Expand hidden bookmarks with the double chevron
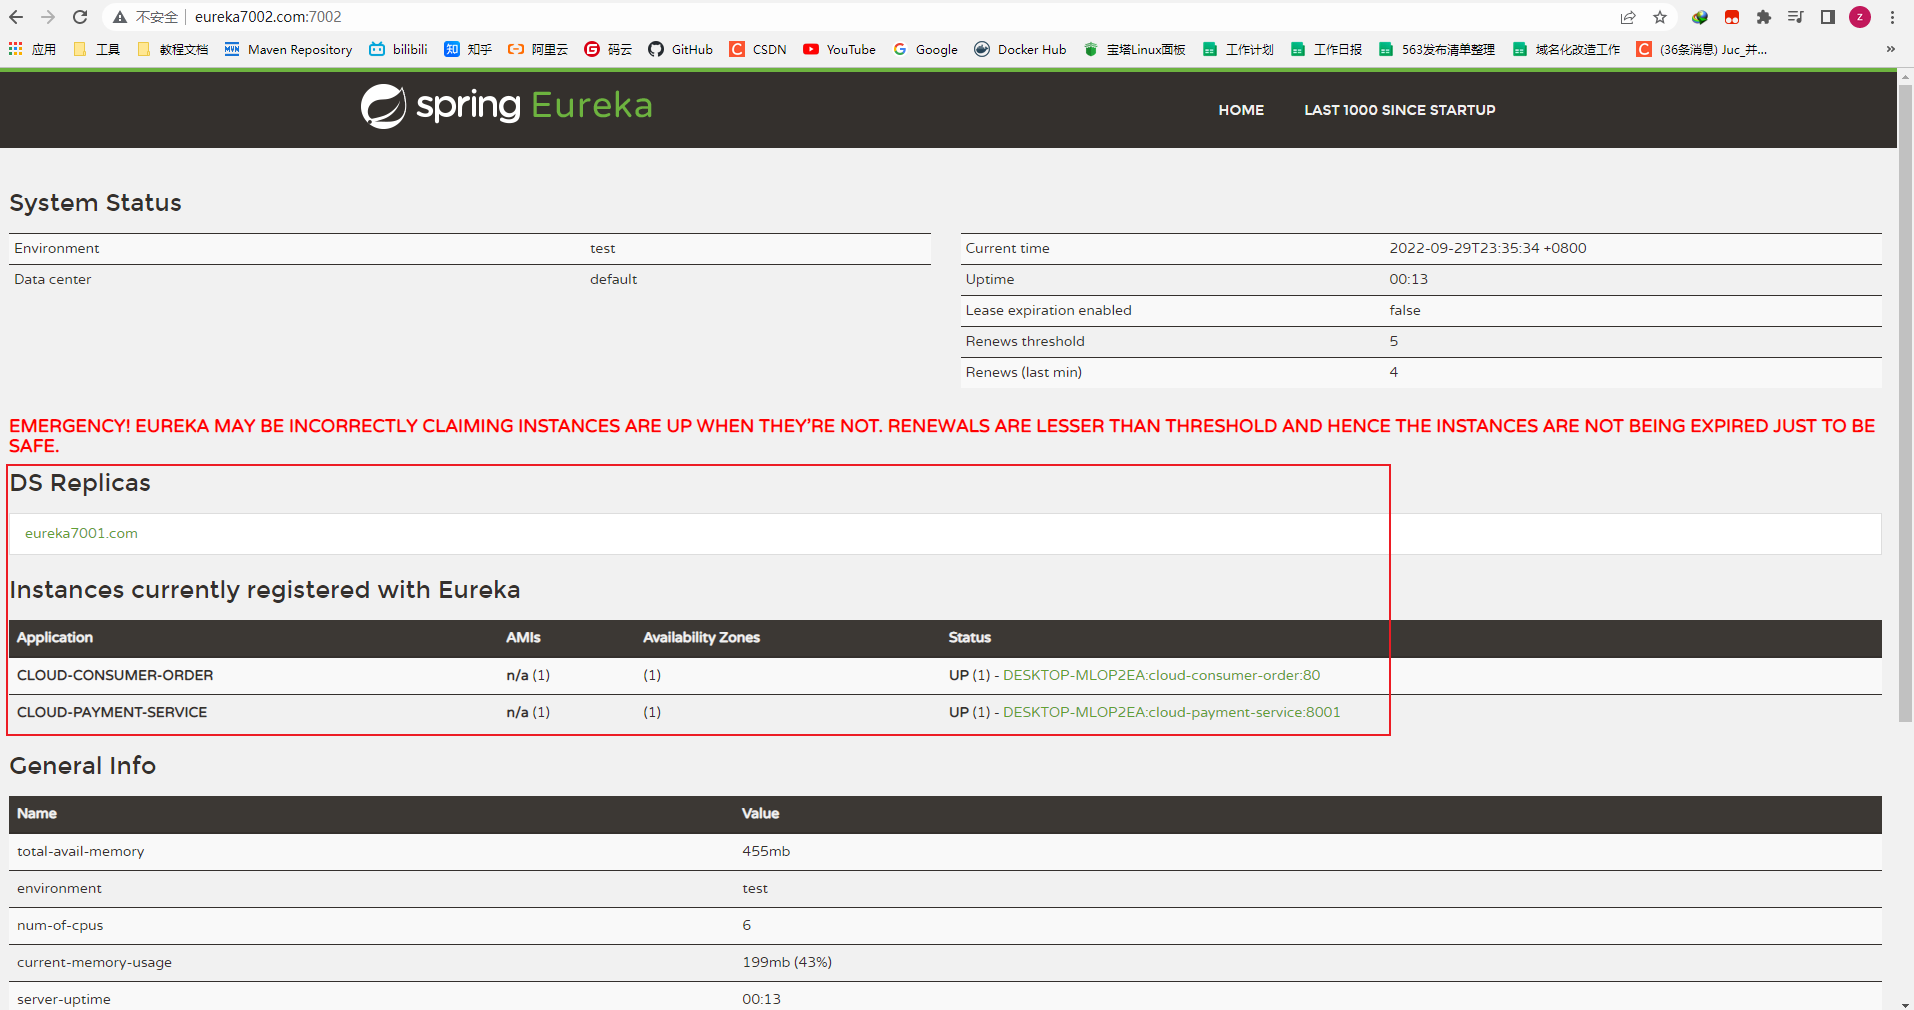This screenshot has height=1010, width=1914. pos(1890,49)
